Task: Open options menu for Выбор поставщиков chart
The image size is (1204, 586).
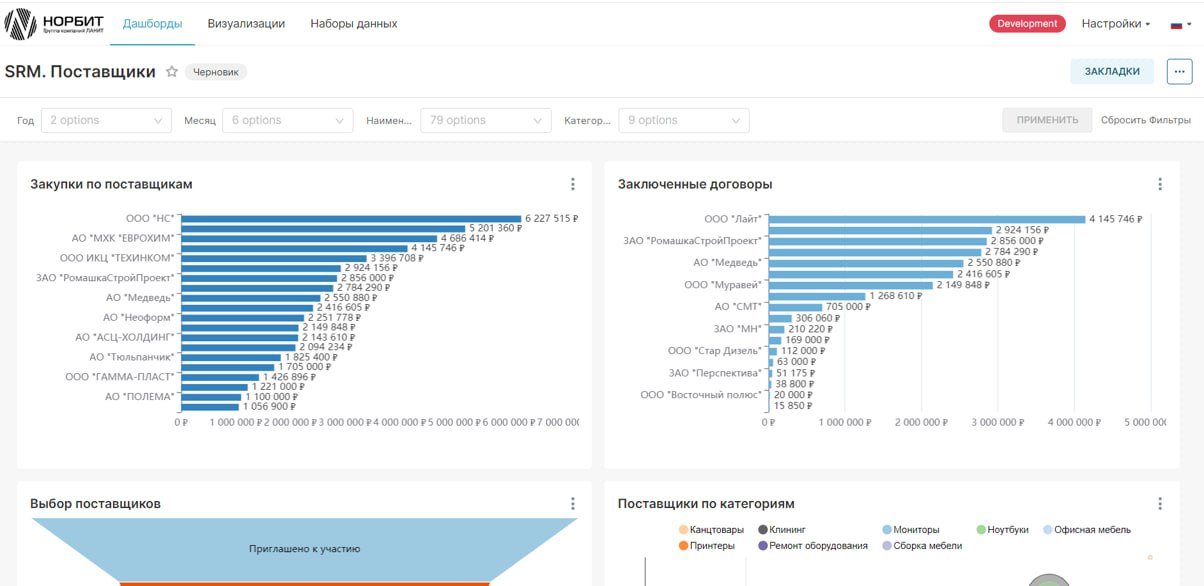Action: [x=573, y=504]
